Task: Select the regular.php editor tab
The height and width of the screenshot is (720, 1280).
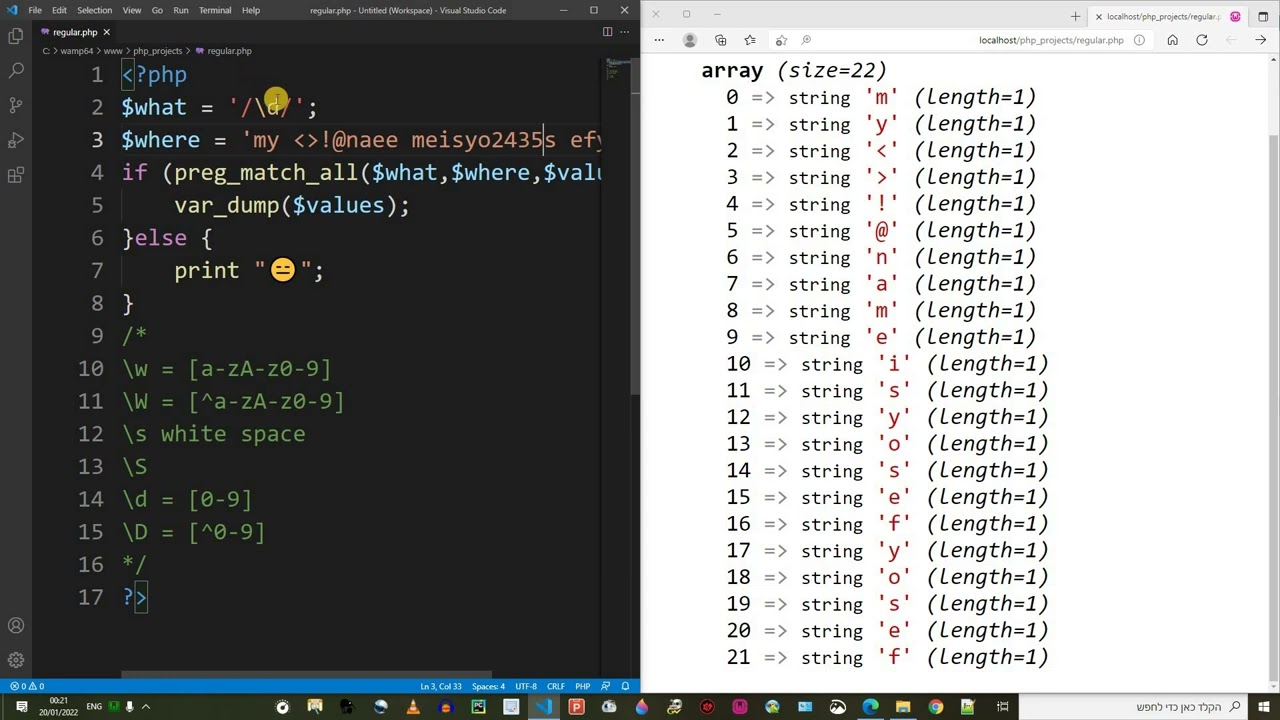Action: click(76, 32)
